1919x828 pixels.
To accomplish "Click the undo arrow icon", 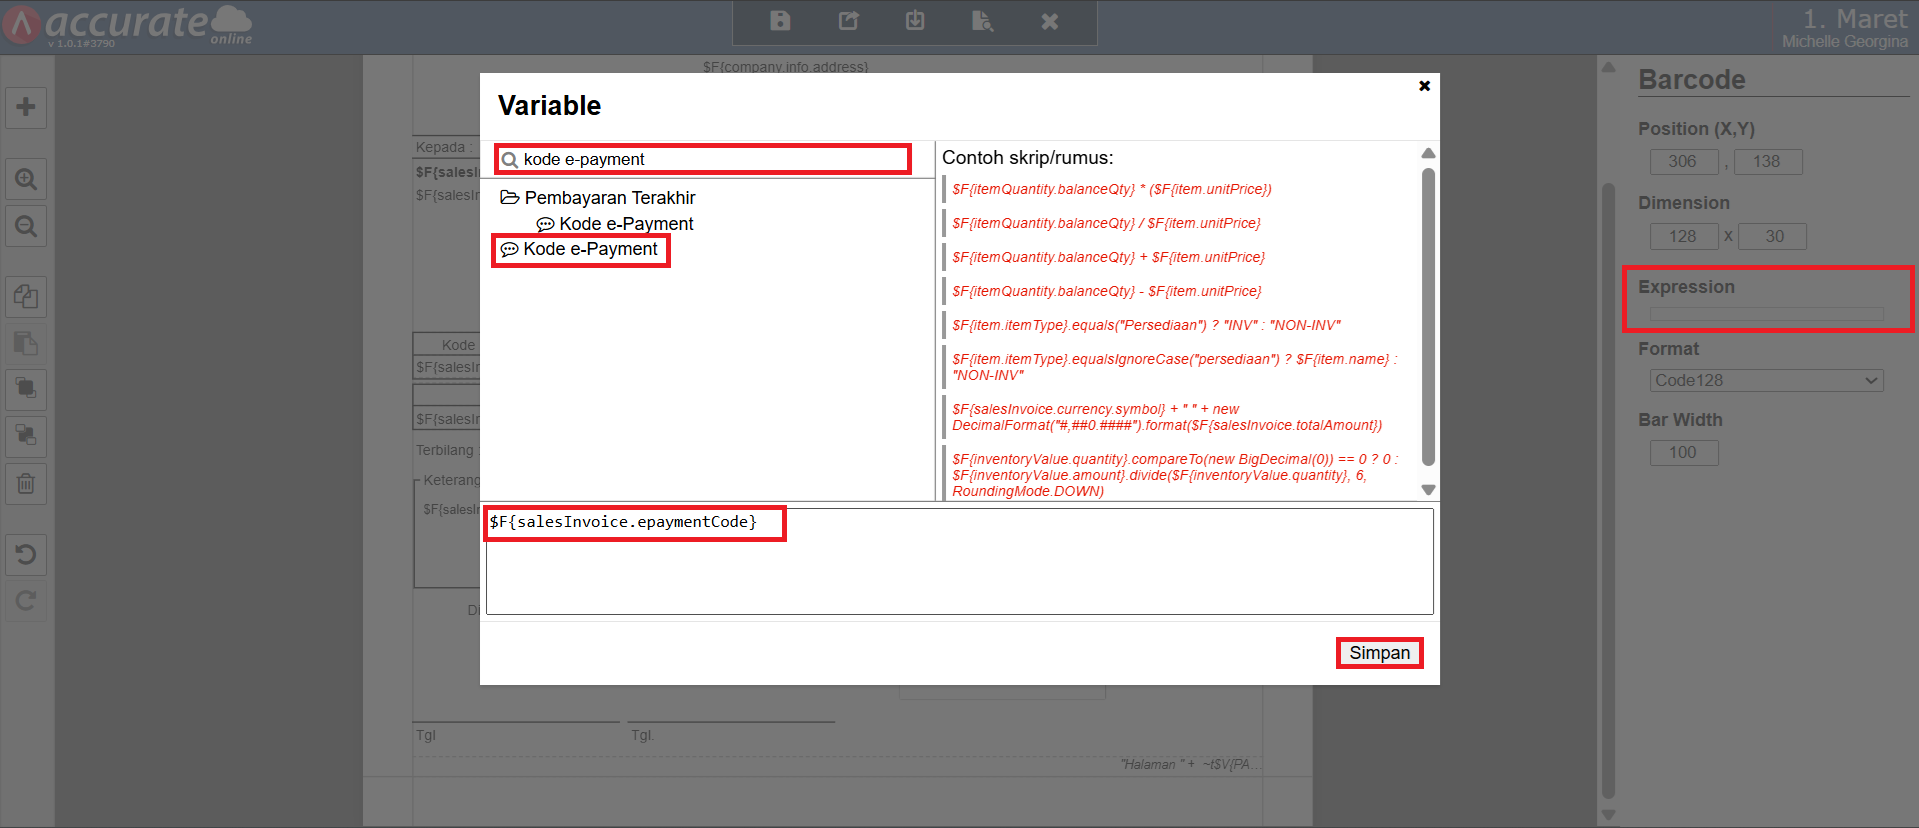I will coord(26,554).
